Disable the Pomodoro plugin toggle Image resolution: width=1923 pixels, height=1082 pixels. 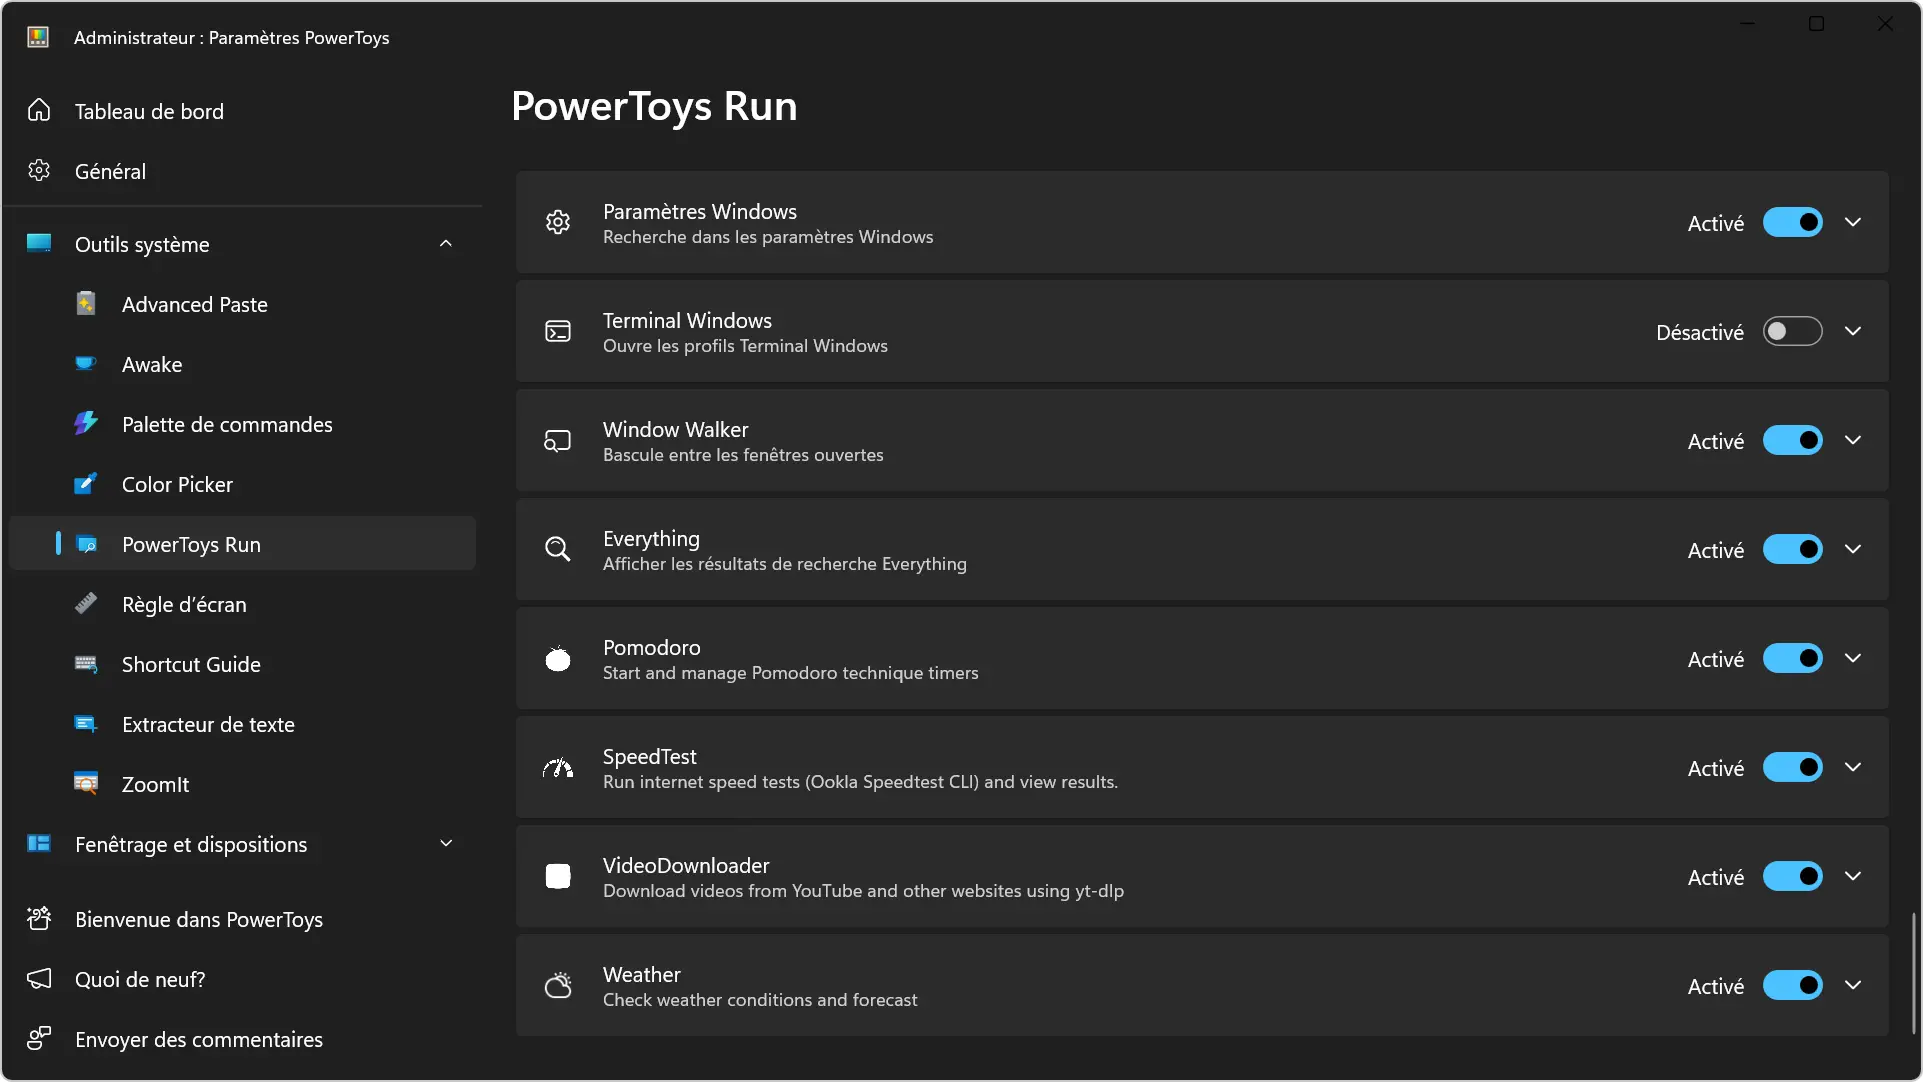click(1792, 658)
